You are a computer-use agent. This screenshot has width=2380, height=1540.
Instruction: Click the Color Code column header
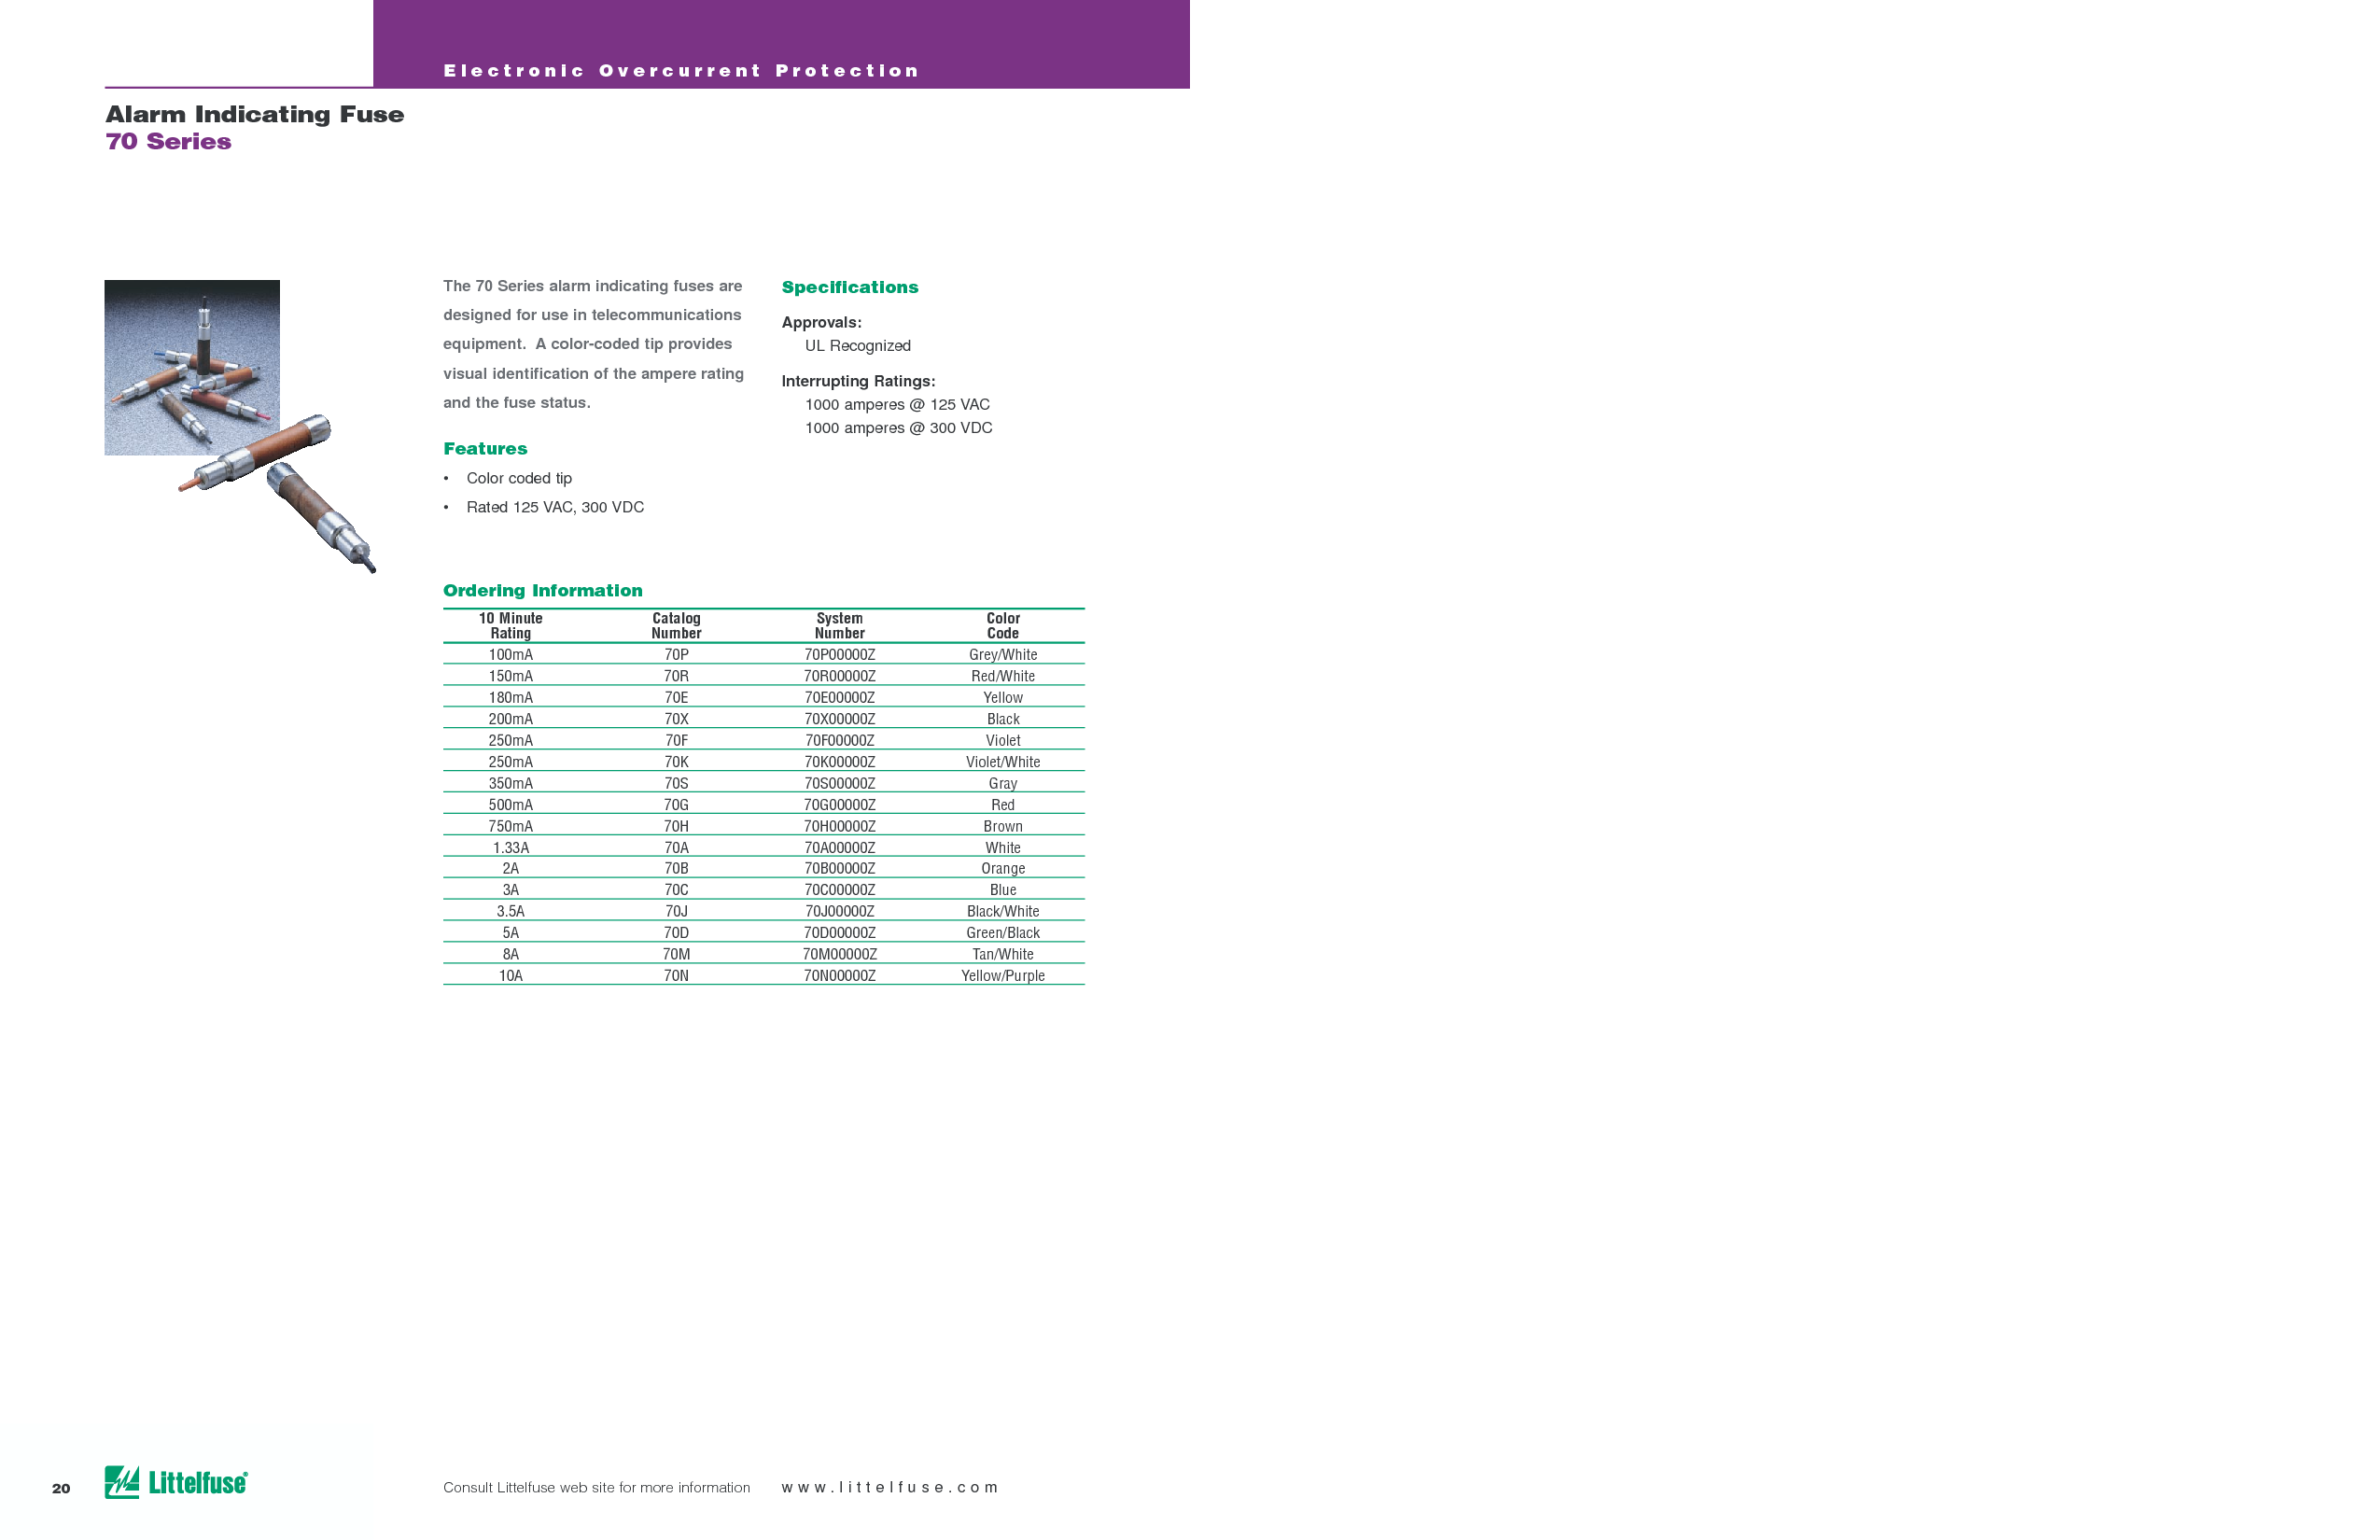coord(1002,626)
